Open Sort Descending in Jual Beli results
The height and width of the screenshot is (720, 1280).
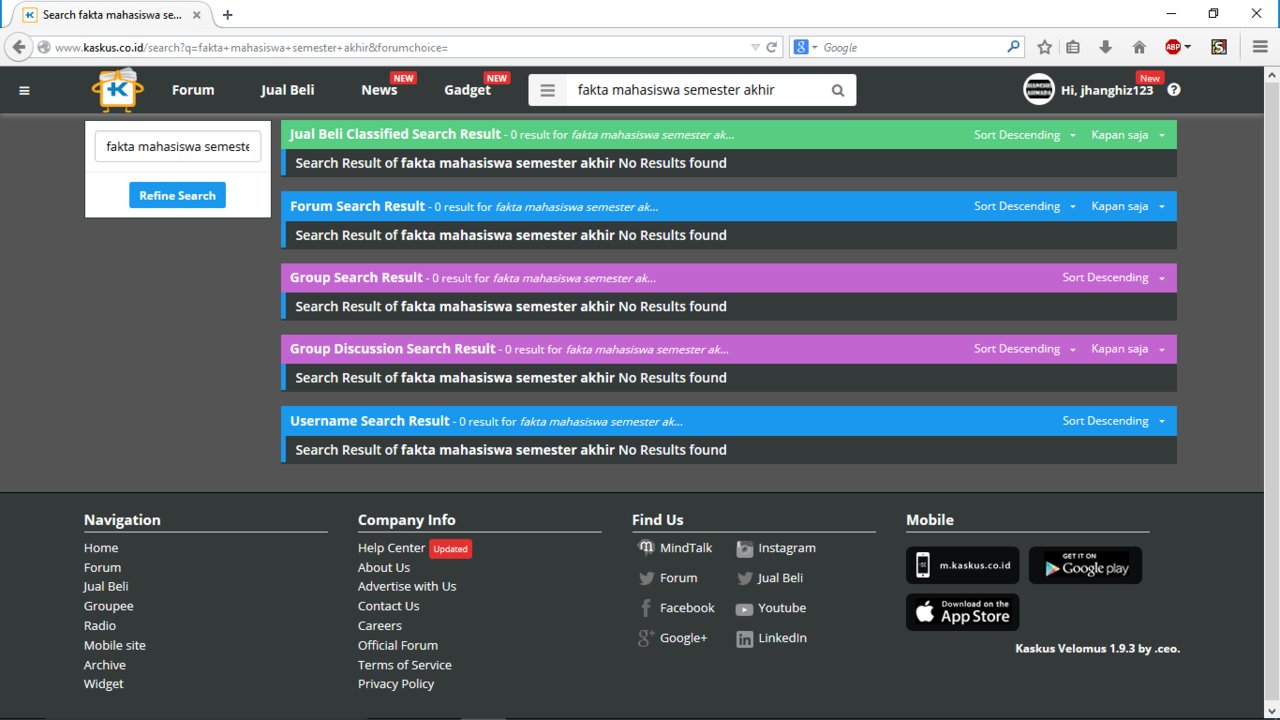click(1025, 135)
